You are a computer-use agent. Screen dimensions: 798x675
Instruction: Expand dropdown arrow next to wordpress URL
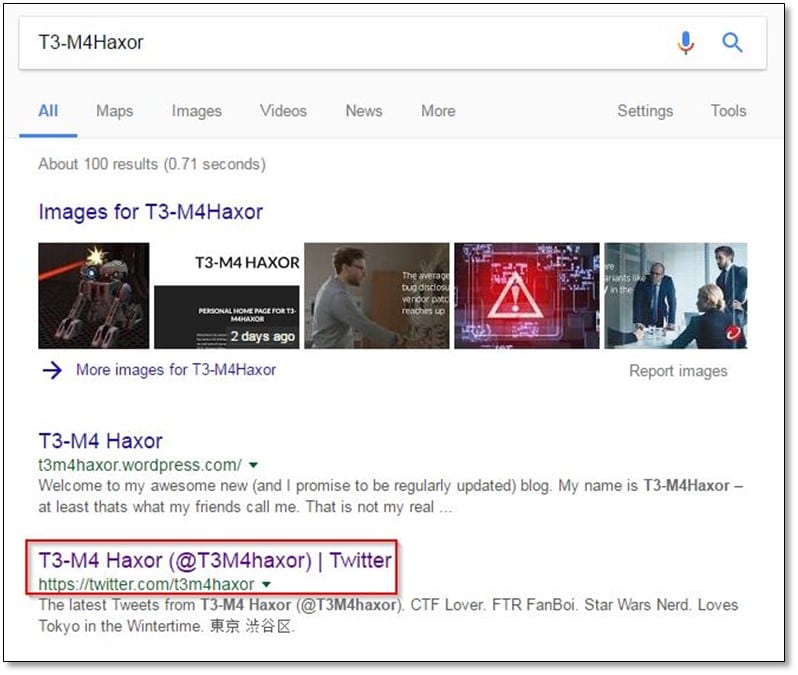[253, 465]
